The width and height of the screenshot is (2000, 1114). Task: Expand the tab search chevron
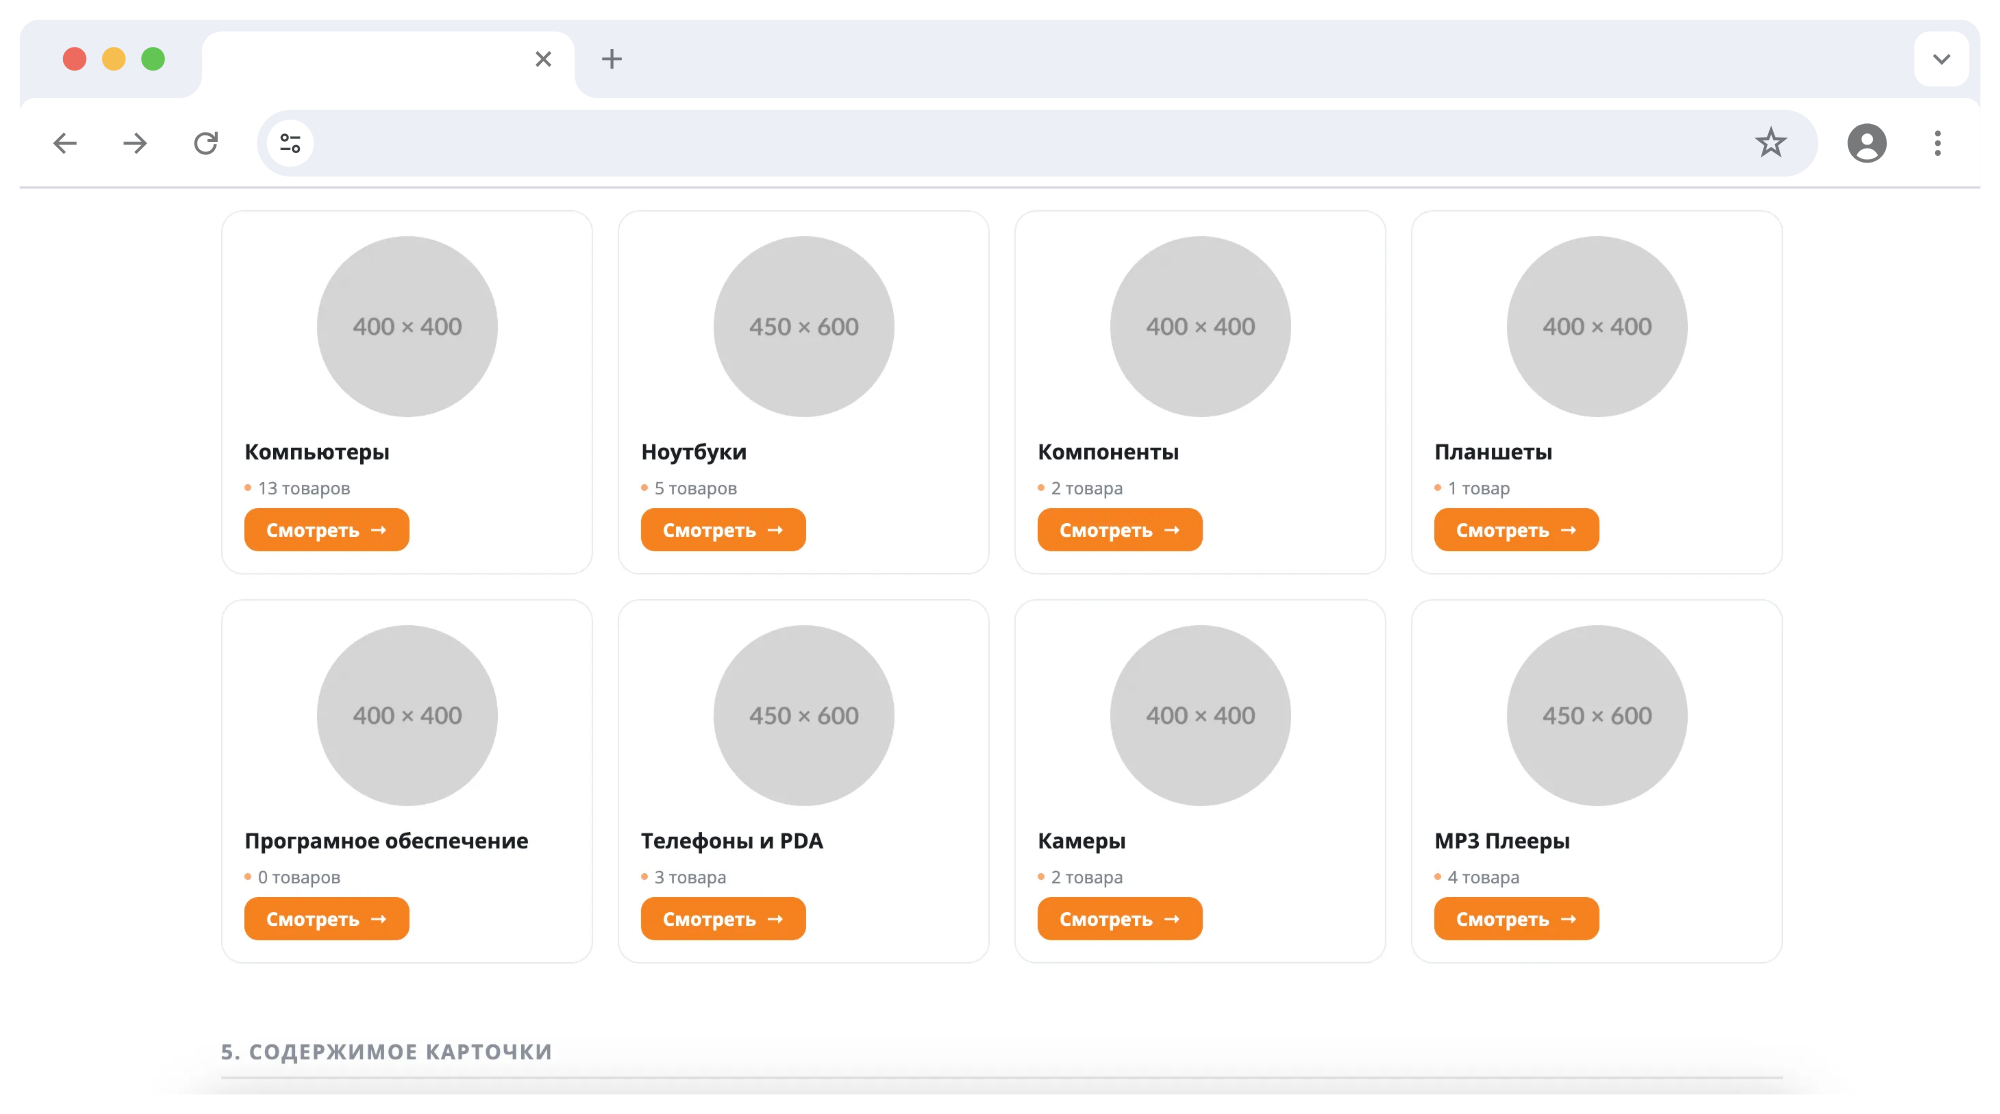1941,59
